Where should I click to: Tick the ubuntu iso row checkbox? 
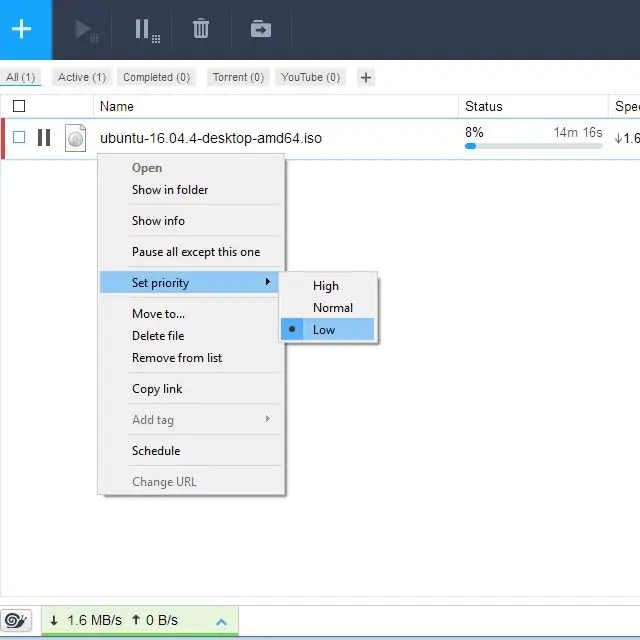tap(19, 137)
